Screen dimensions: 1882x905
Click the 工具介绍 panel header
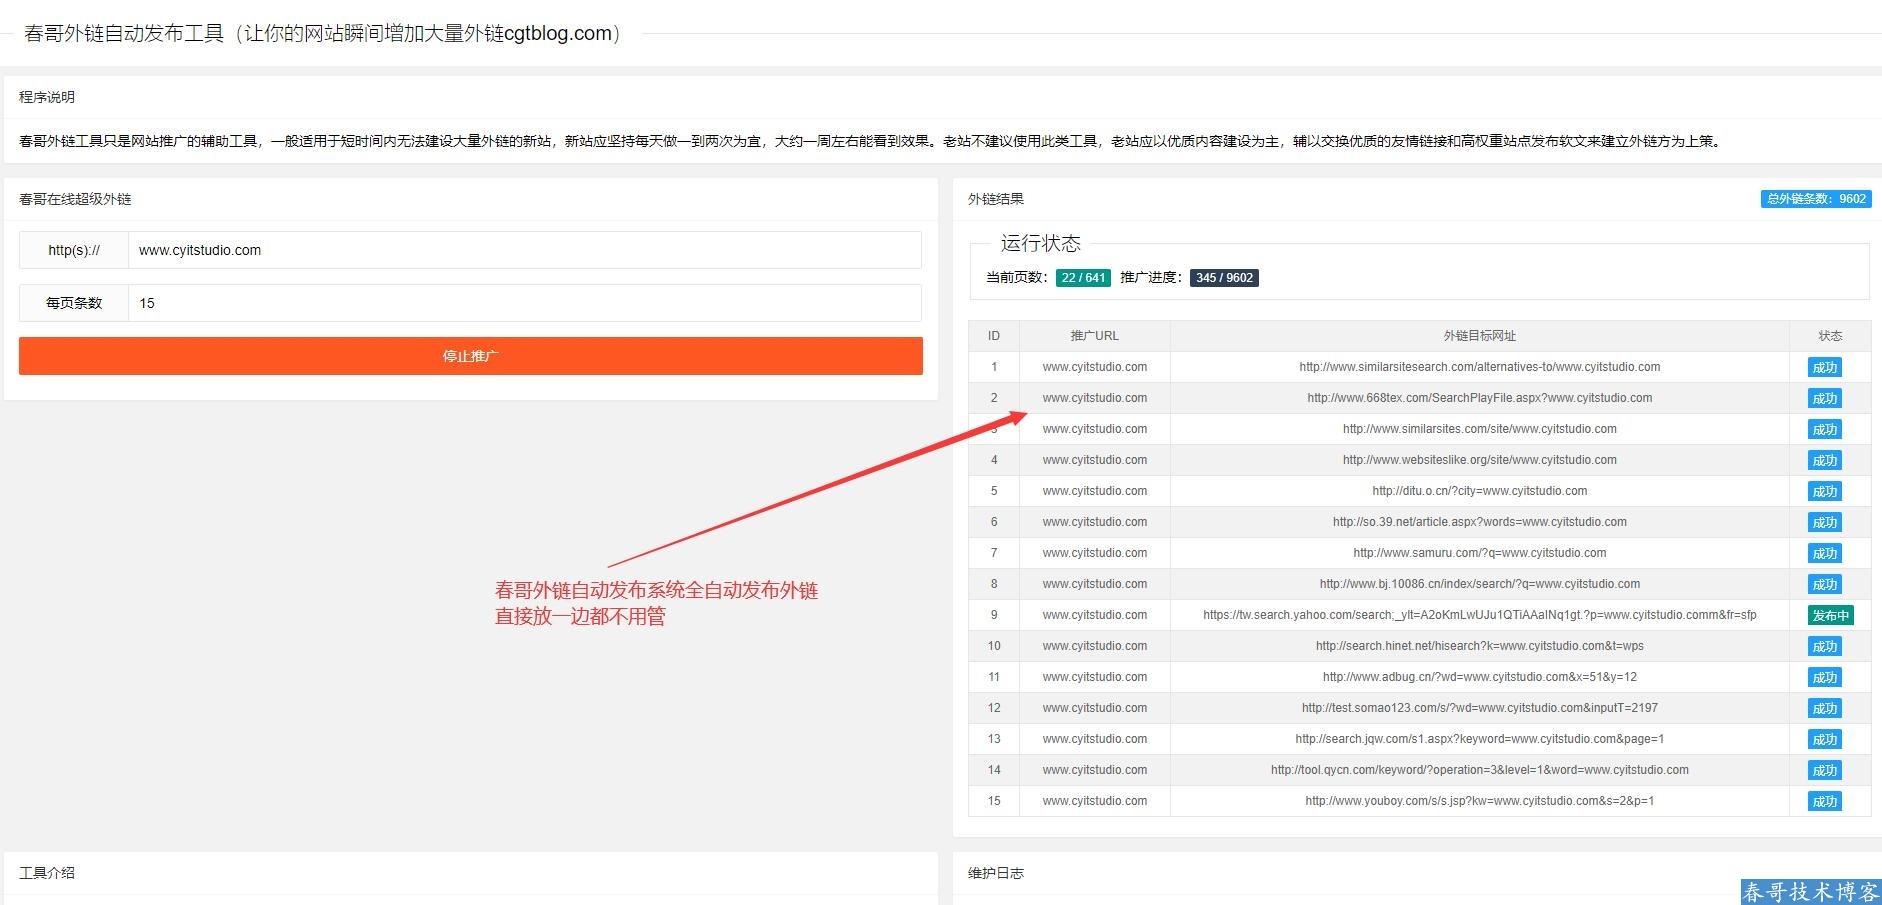click(47, 873)
